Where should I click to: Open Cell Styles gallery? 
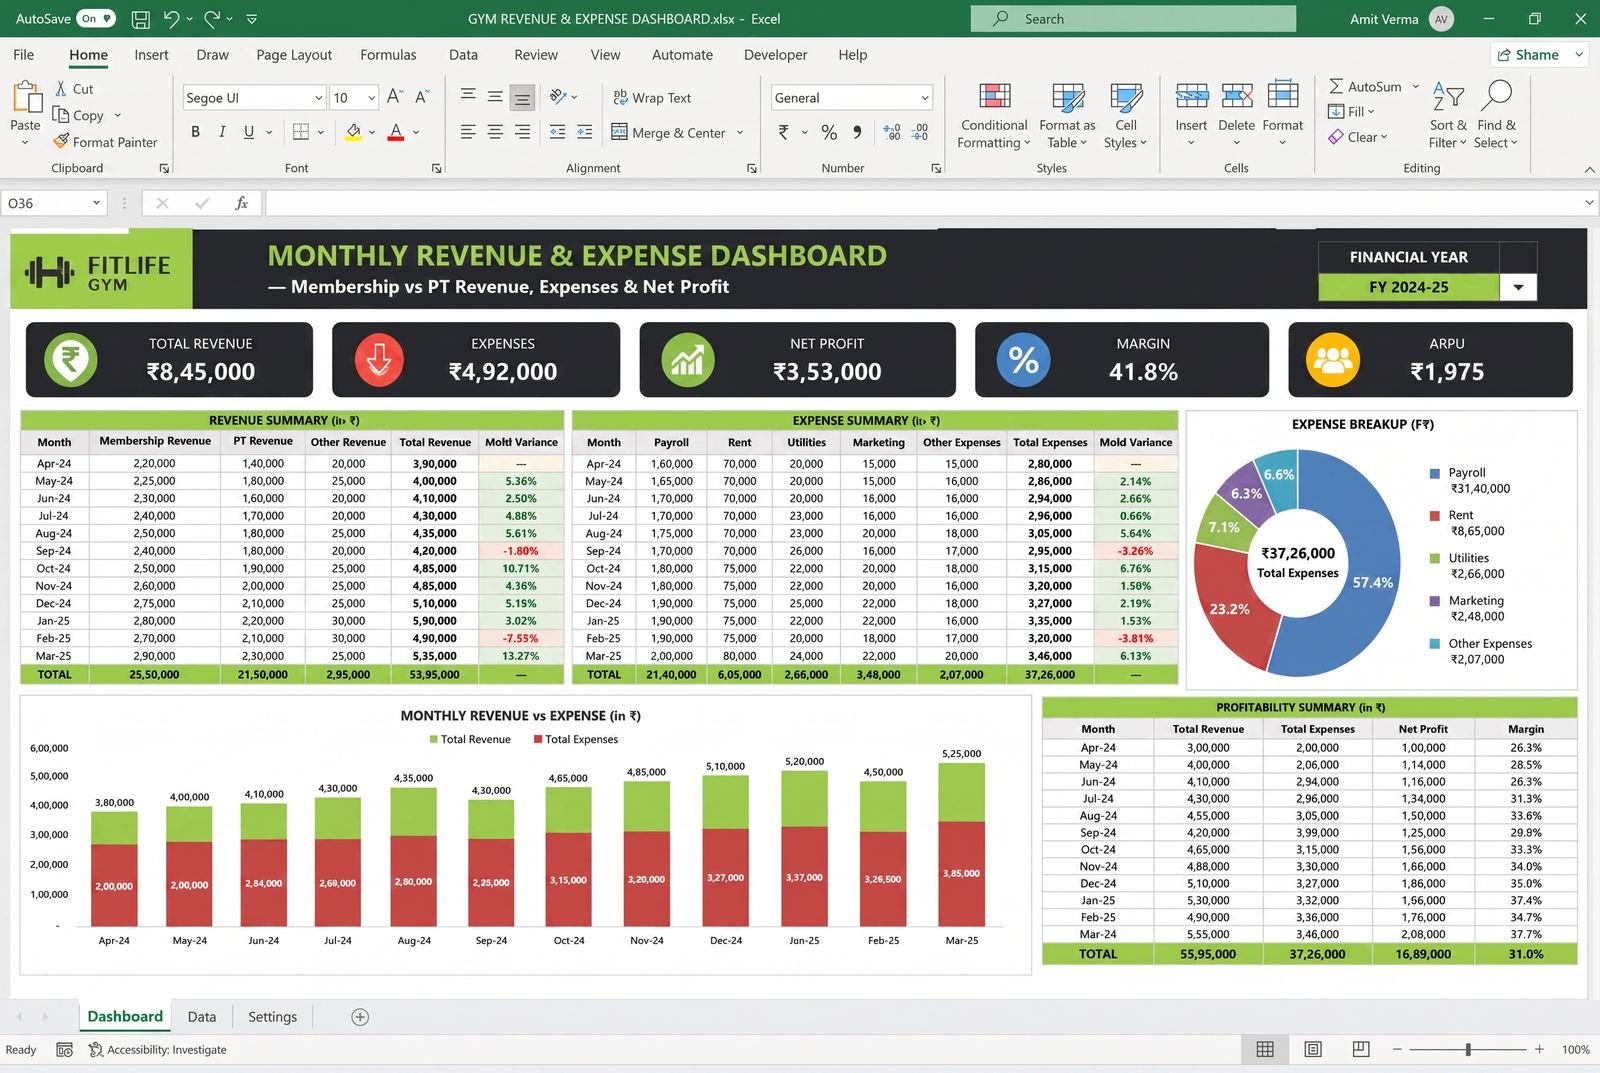(x=1126, y=116)
